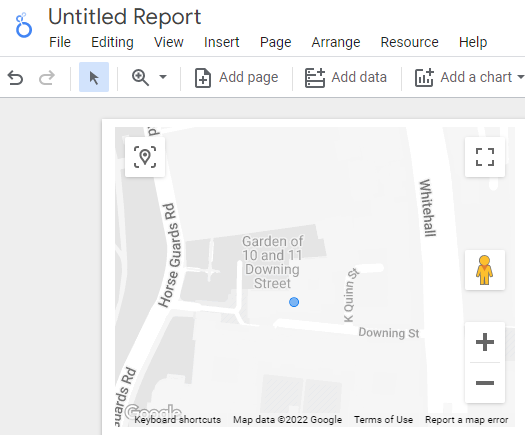
Task: Click the Add a chart icon
Action: click(424, 78)
